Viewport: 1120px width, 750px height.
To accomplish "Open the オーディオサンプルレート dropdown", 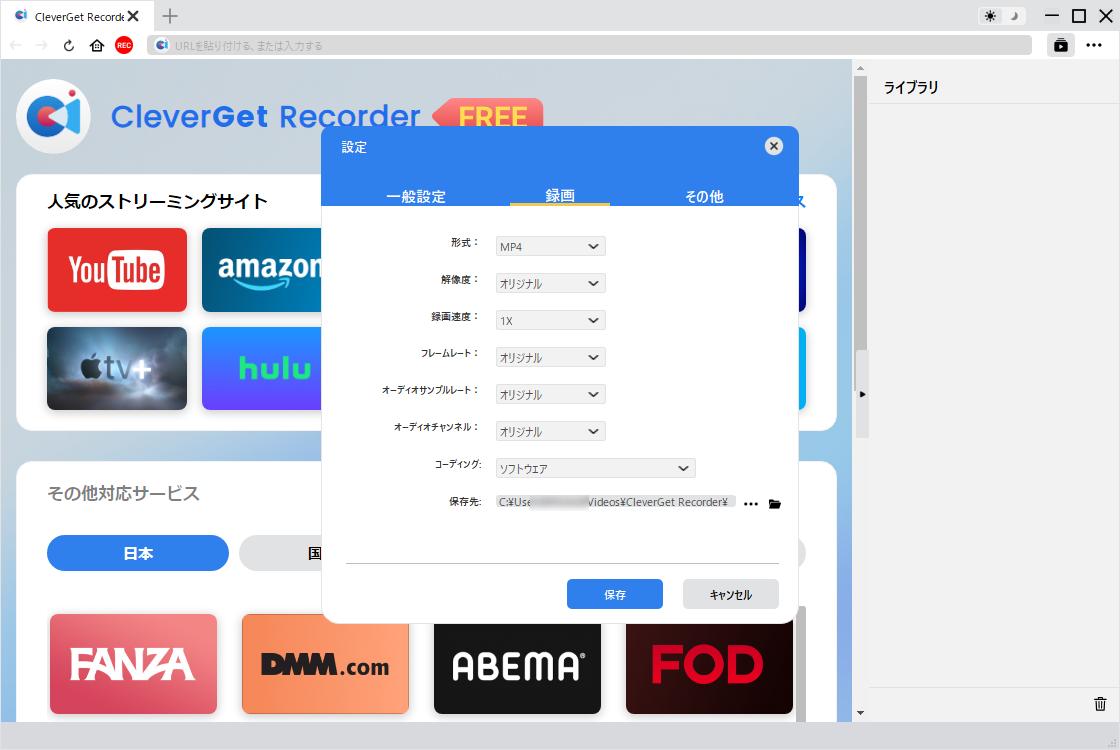I will 551,394.
